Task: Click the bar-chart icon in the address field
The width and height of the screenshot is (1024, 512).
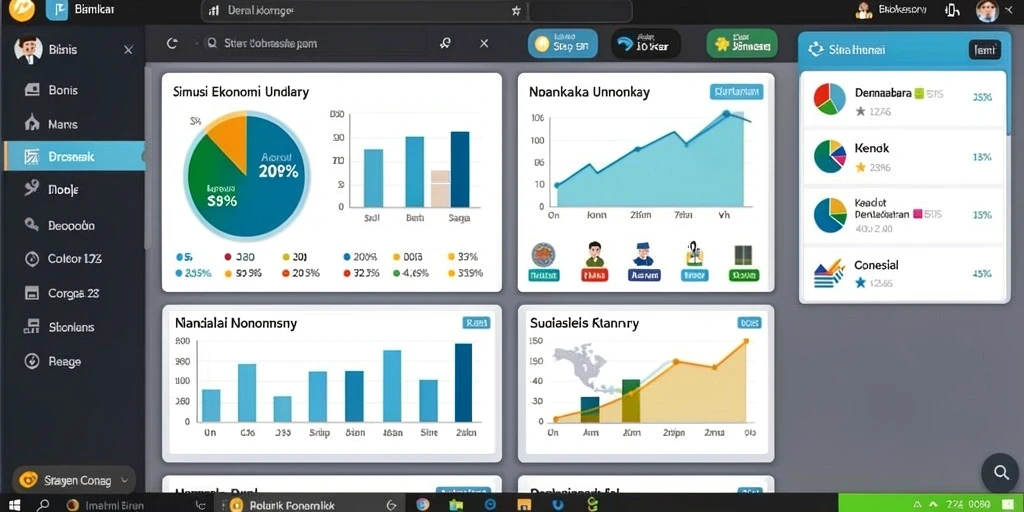Action: coord(213,10)
